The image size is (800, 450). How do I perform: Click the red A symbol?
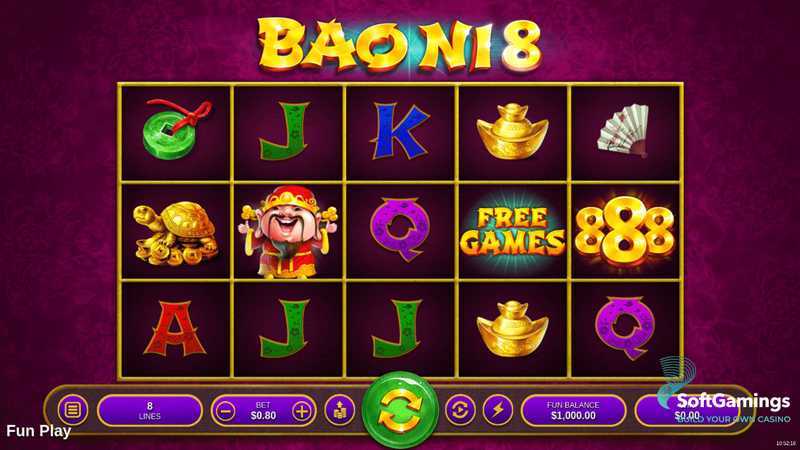[x=175, y=328]
